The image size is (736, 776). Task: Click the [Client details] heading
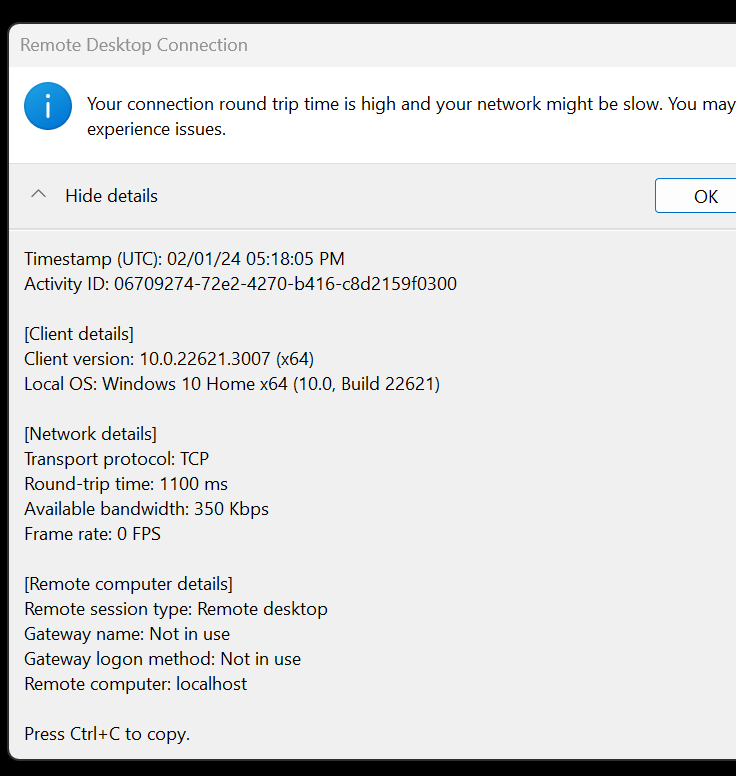(x=79, y=334)
